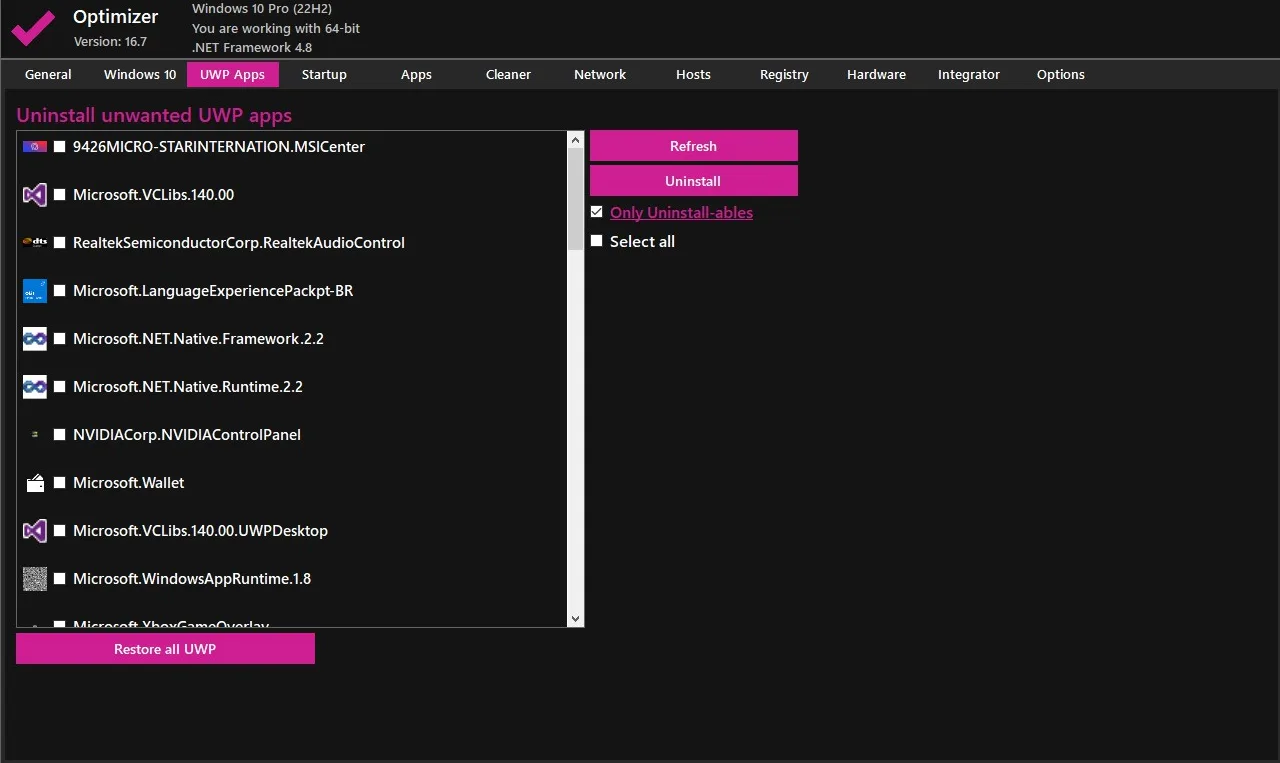This screenshot has height=763, width=1280.
Task: Click the Optimizer application title text
Action: click(x=116, y=17)
